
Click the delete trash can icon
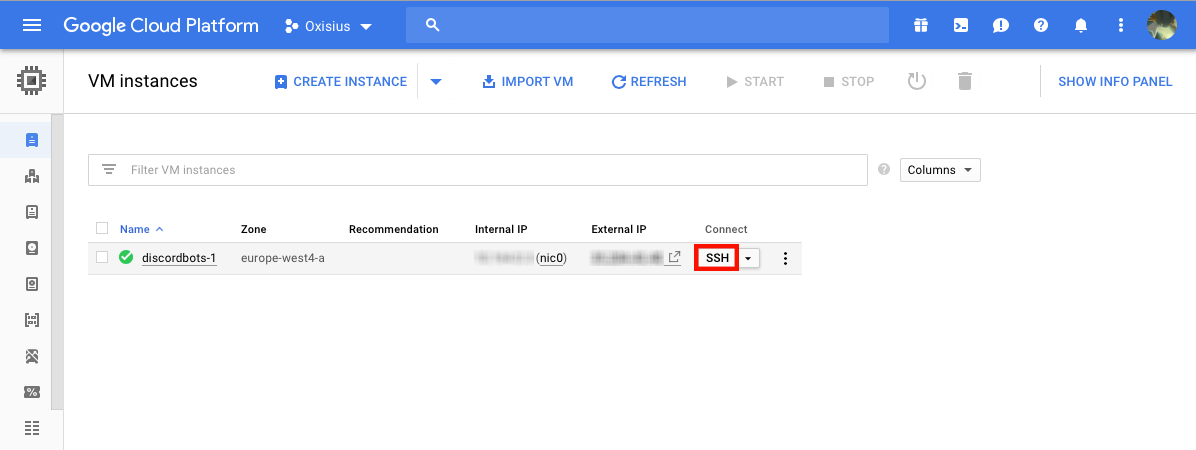964,81
